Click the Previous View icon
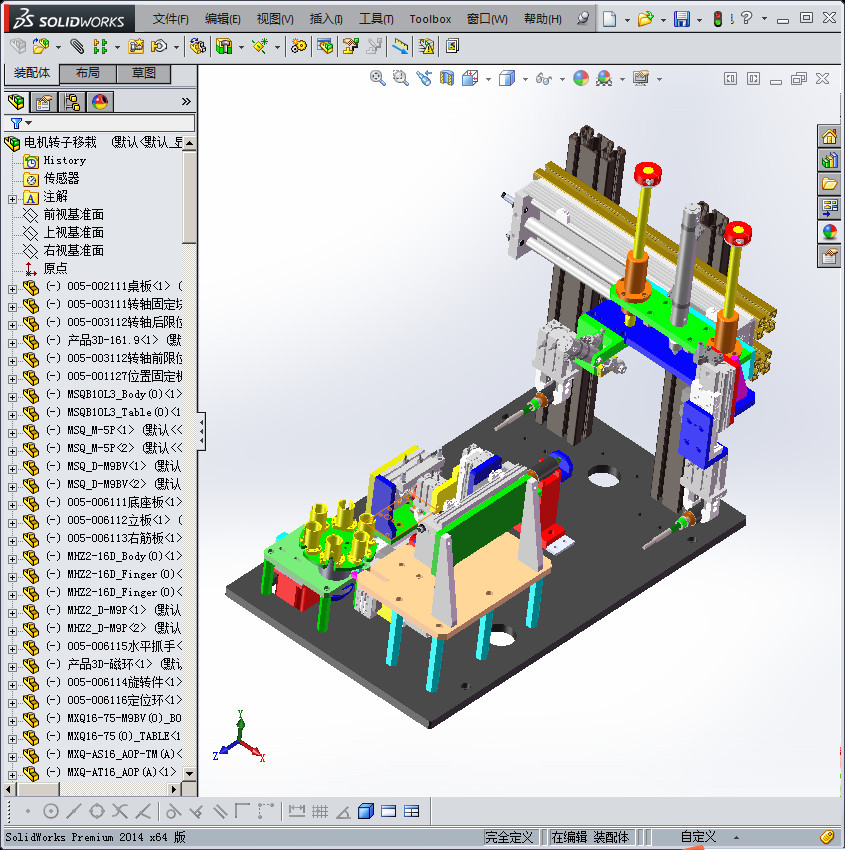Screen dimensions: 845x850 click(x=424, y=79)
